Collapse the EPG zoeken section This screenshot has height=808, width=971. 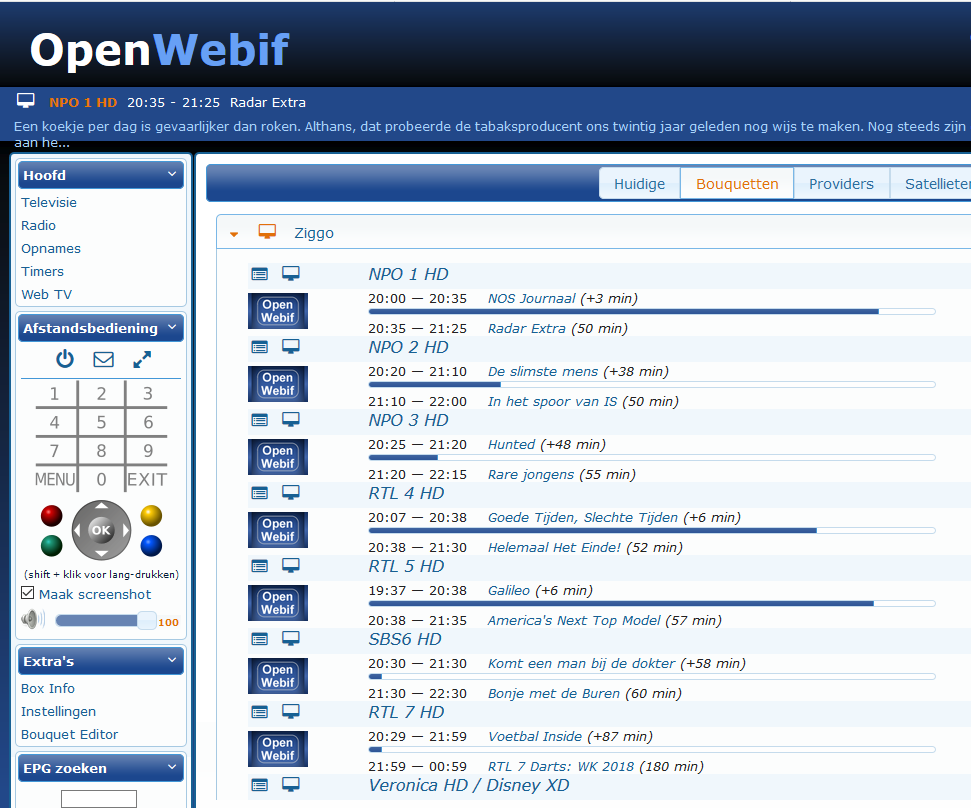172,768
